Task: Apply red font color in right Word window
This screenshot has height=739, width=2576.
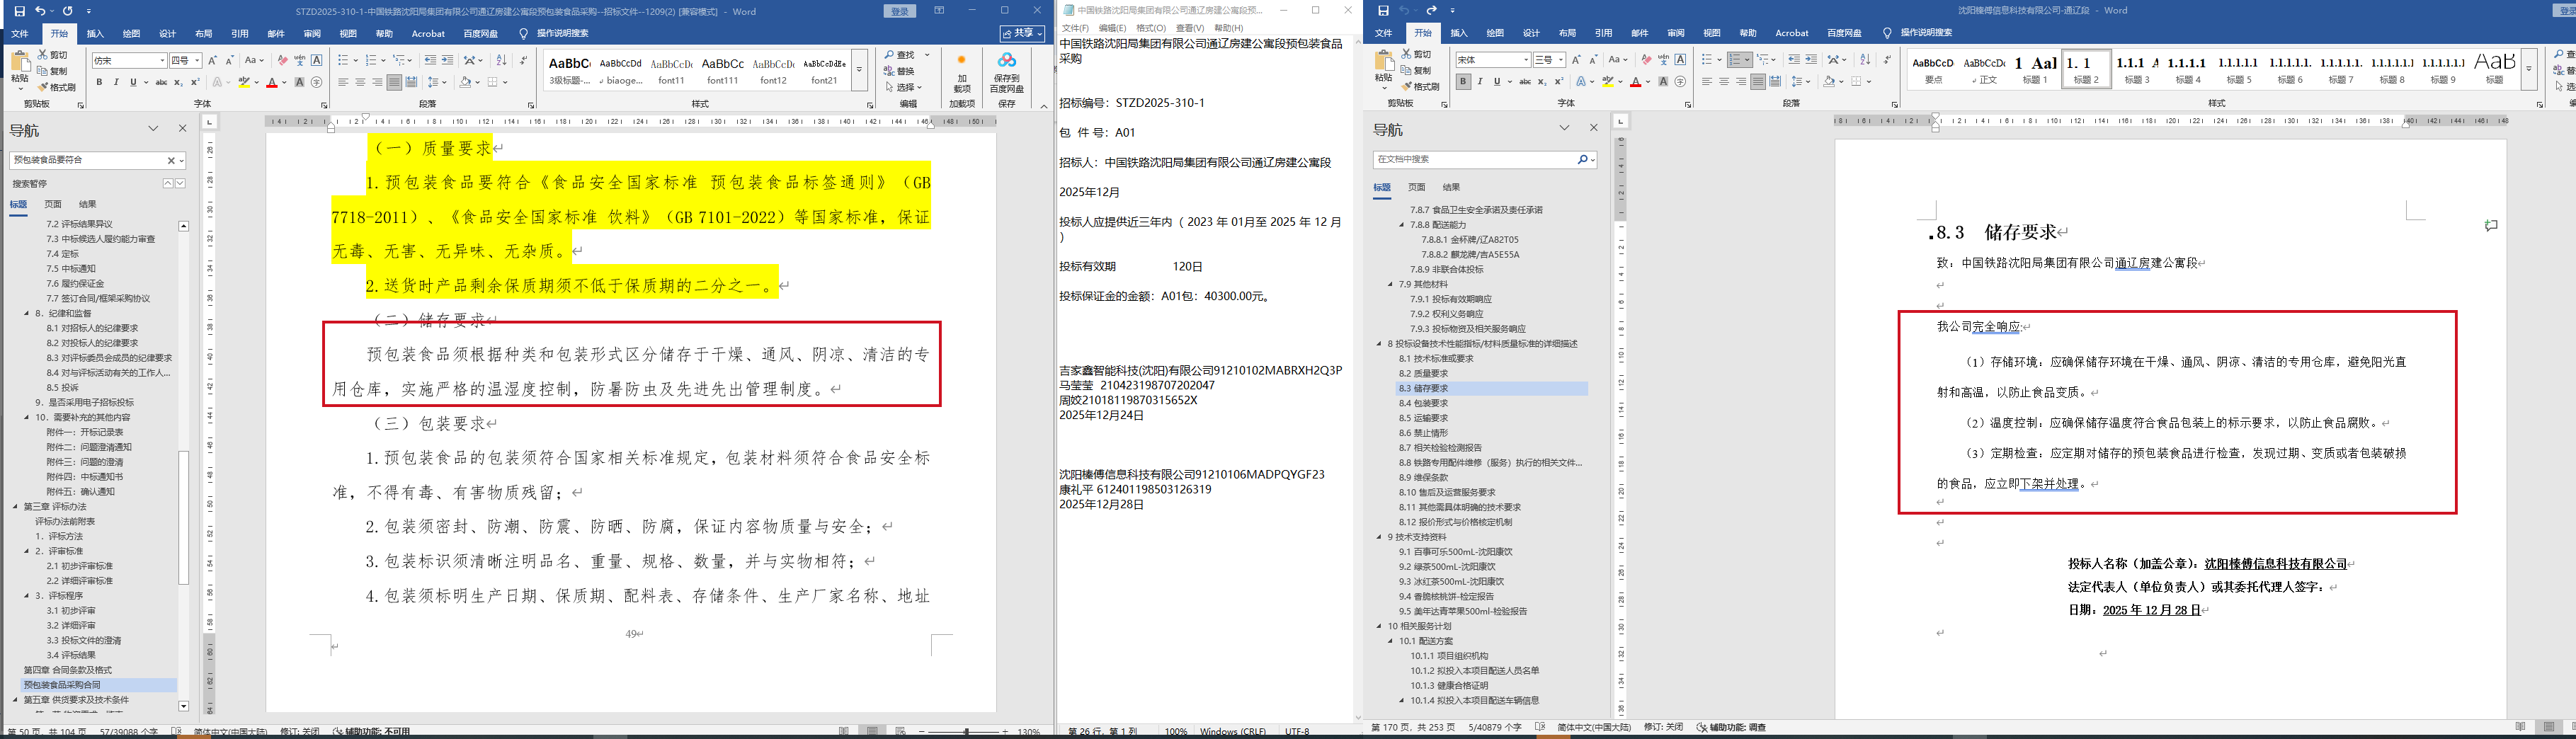Action: pyautogui.click(x=1636, y=82)
